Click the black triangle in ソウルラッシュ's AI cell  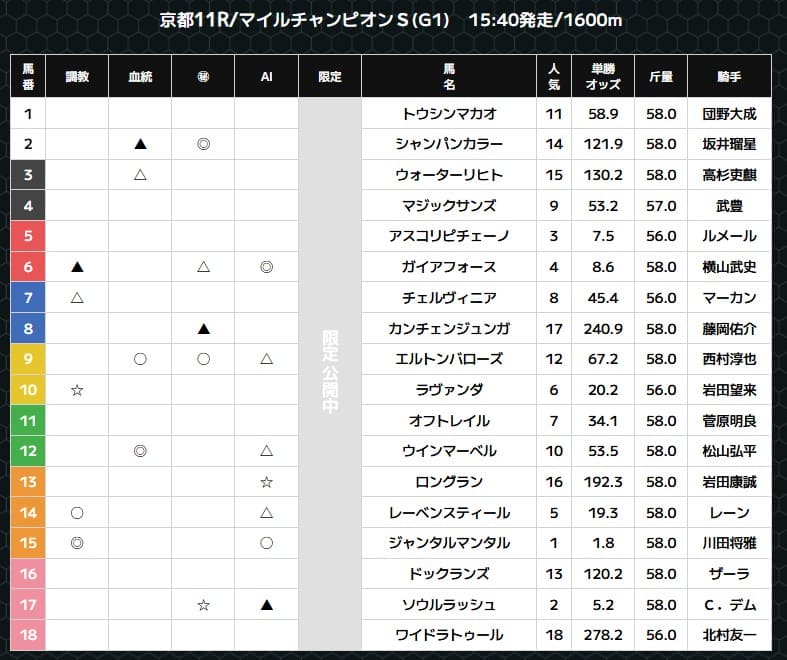point(266,605)
